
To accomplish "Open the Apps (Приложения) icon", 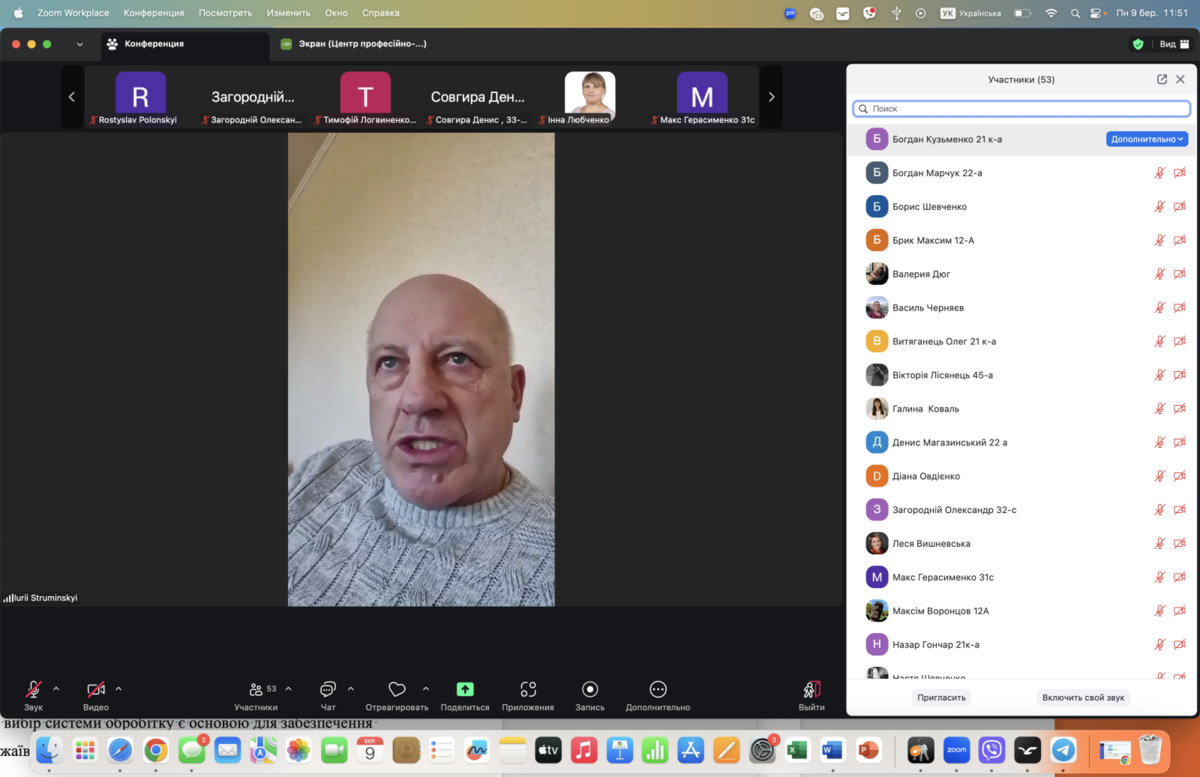I will pos(528,690).
